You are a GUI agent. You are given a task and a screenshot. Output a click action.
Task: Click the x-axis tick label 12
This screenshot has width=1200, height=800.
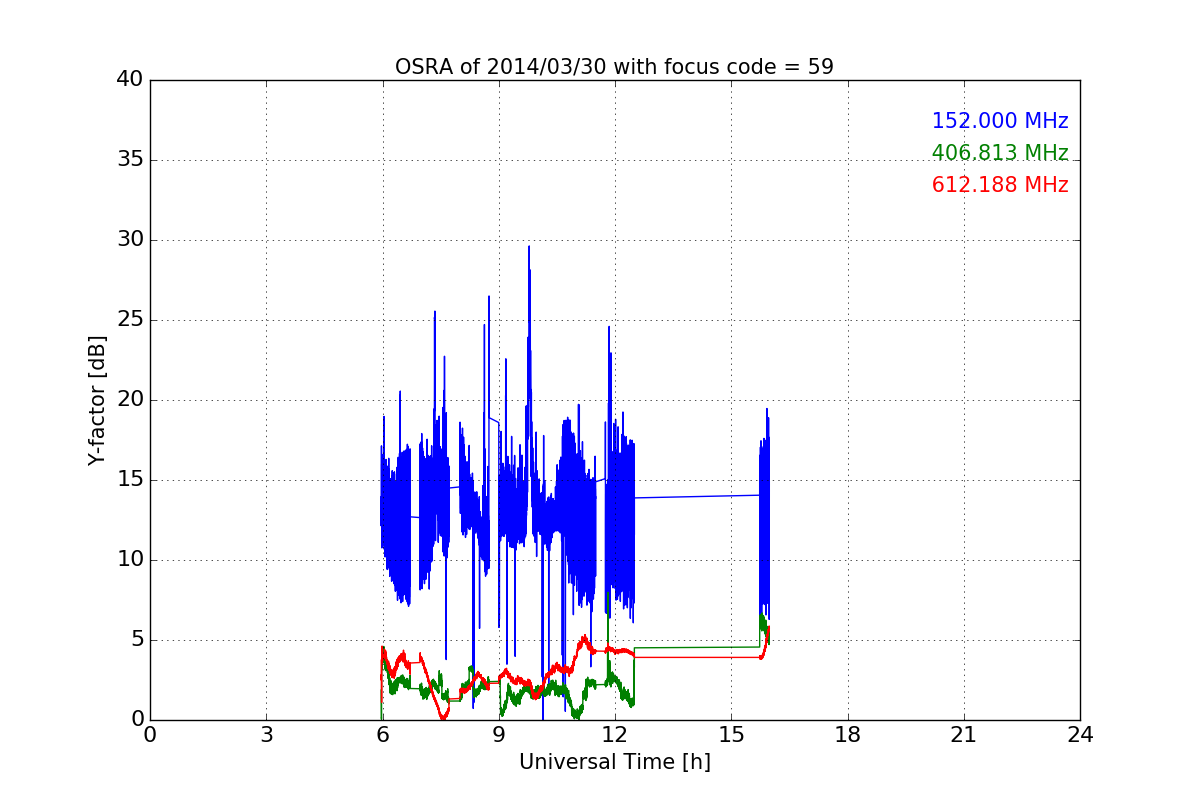click(615, 734)
